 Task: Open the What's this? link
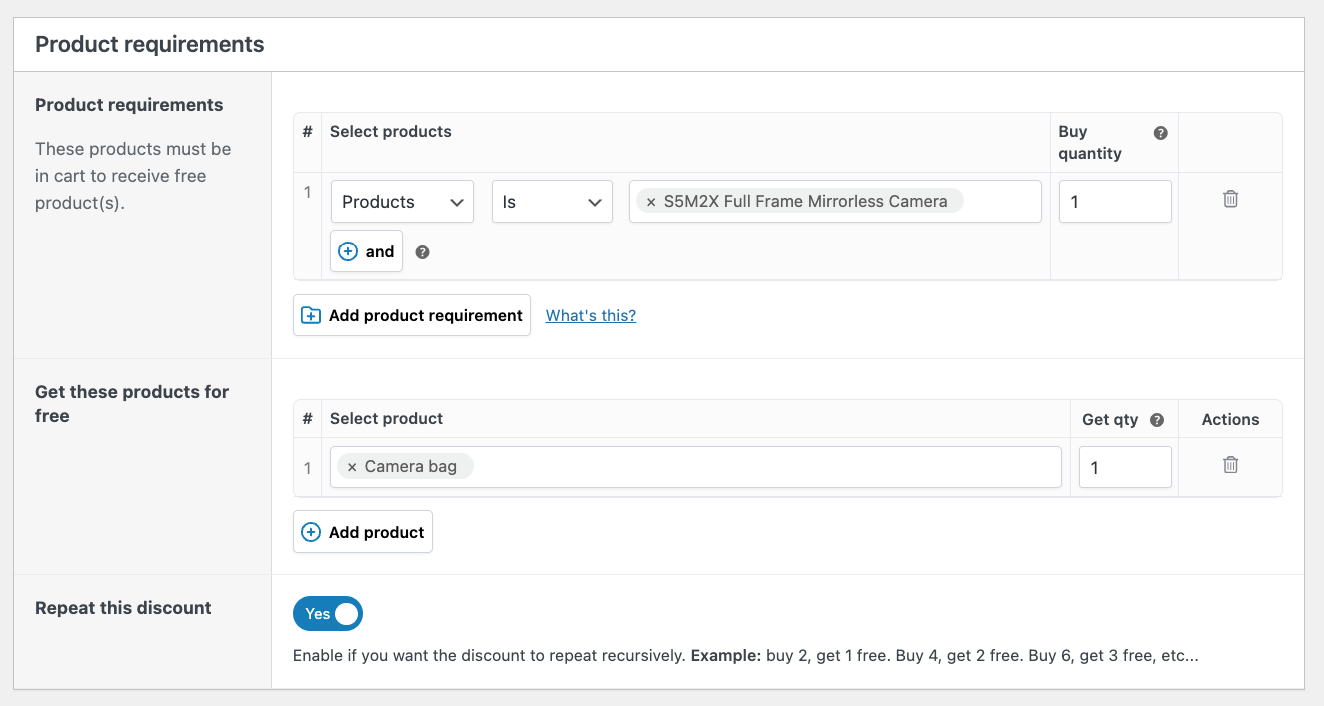[590, 315]
